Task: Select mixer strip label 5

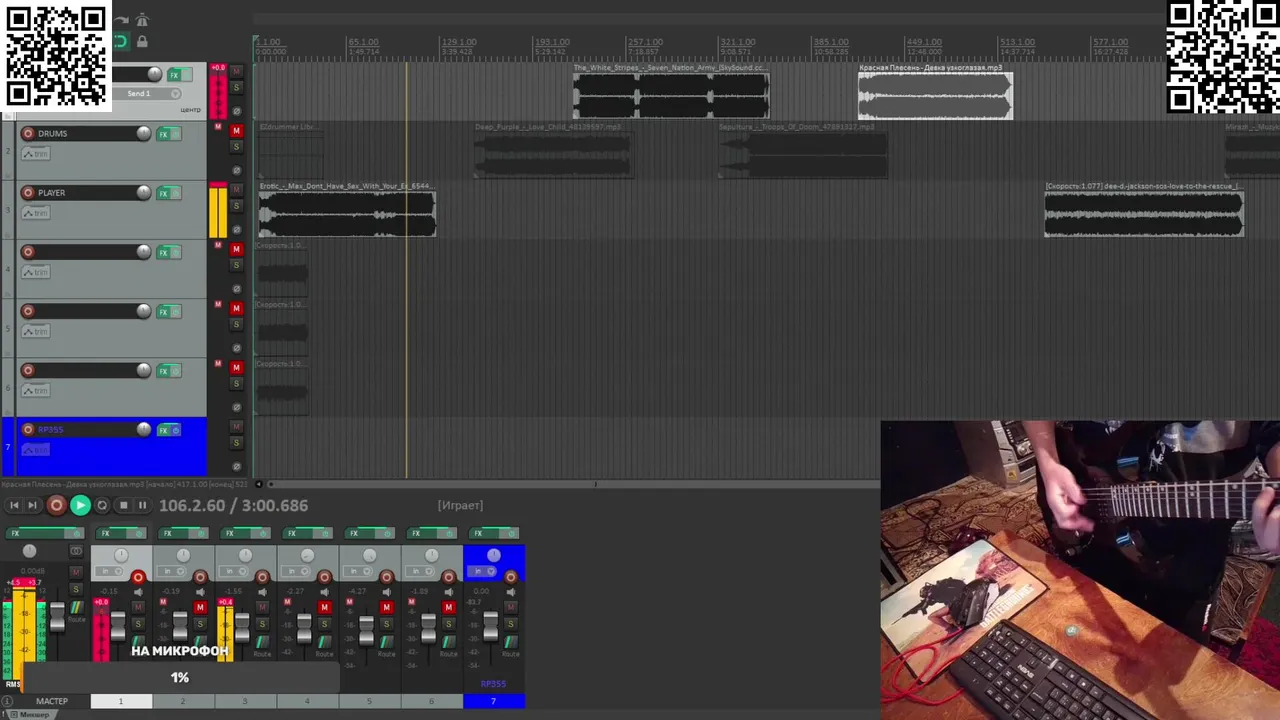Action: click(x=369, y=701)
